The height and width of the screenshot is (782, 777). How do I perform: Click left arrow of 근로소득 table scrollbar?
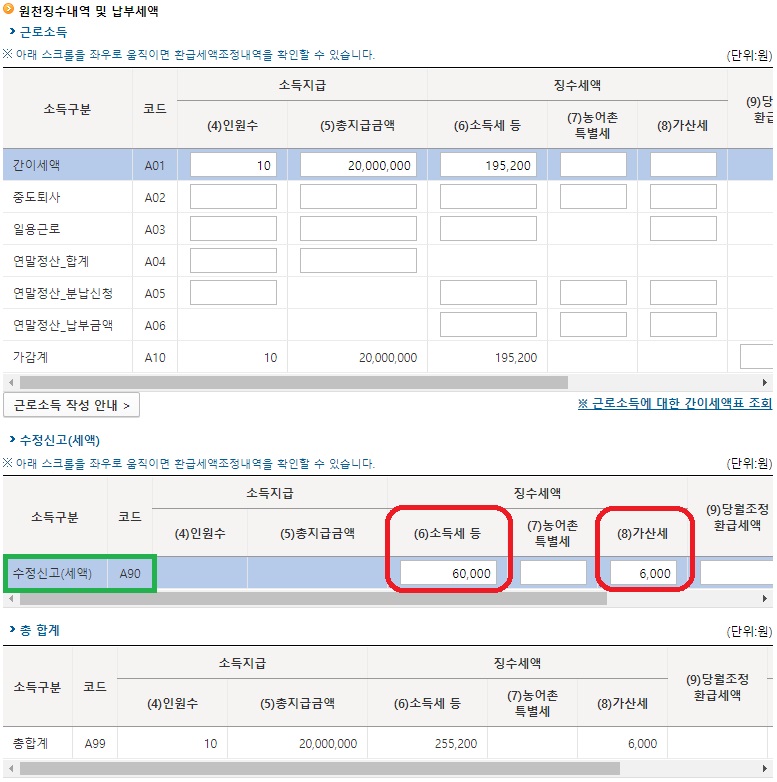[11, 383]
